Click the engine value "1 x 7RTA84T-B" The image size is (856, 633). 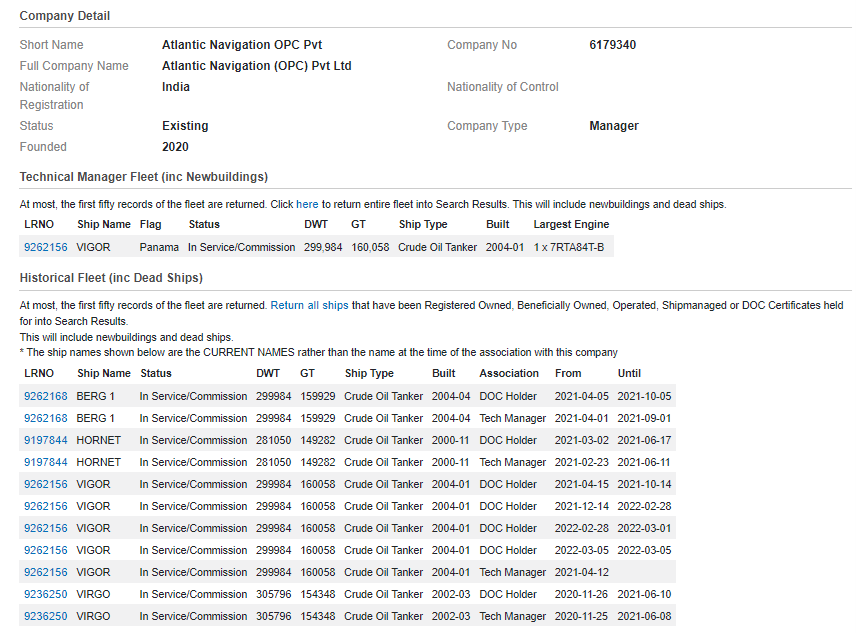[x=569, y=247]
